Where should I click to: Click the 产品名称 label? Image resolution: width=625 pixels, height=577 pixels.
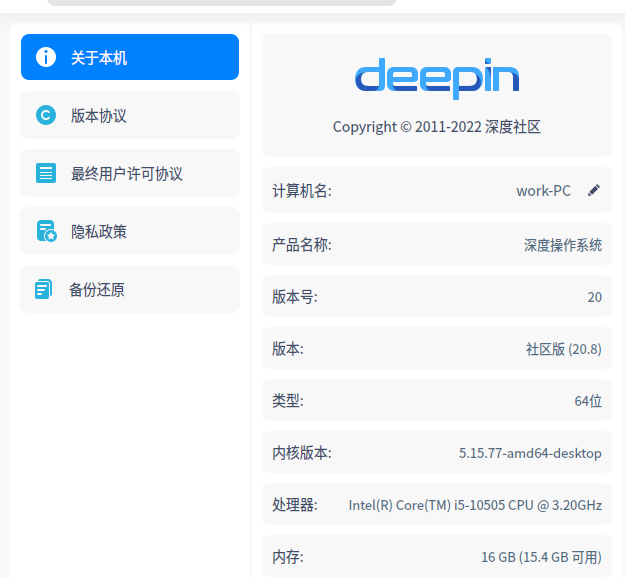tap(302, 245)
